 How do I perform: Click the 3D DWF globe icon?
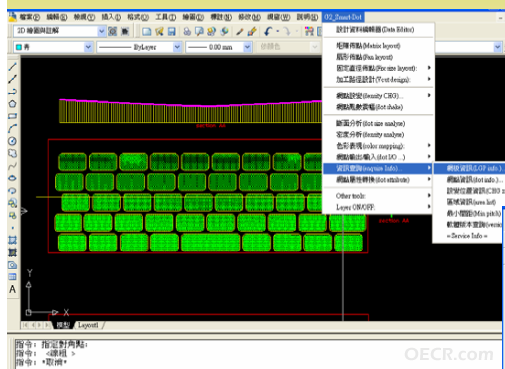224,31
